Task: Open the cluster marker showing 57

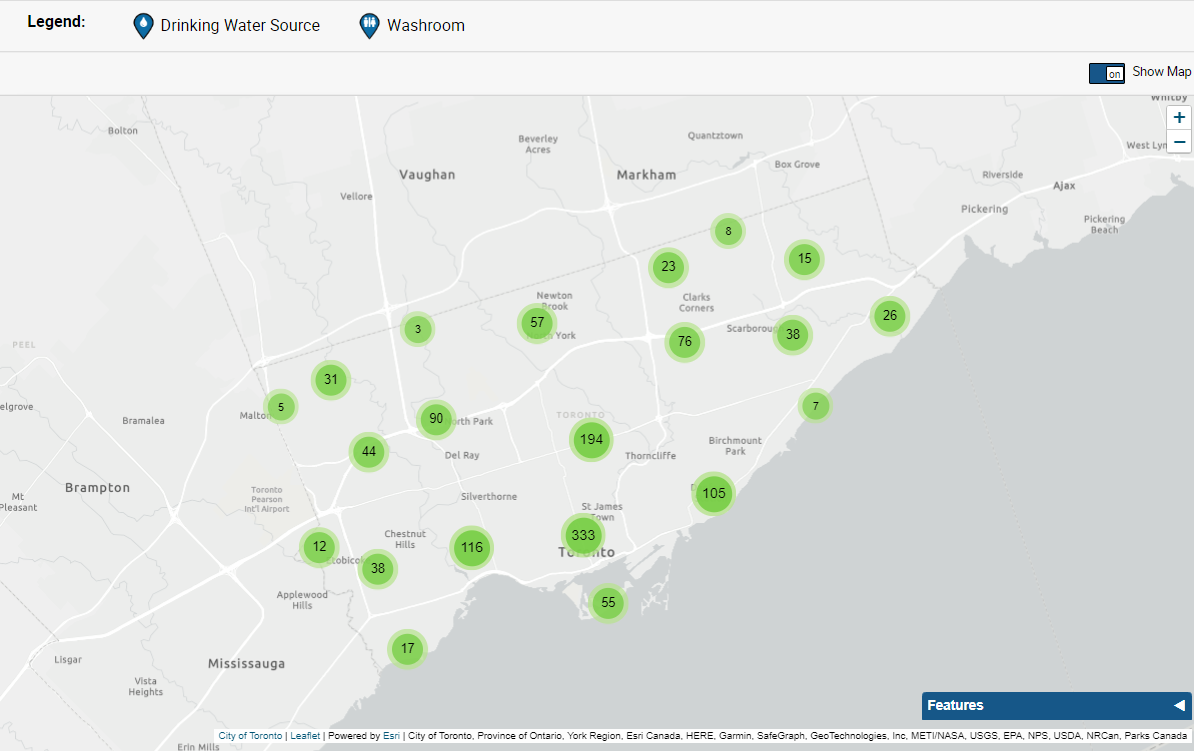Action: click(x=537, y=323)
